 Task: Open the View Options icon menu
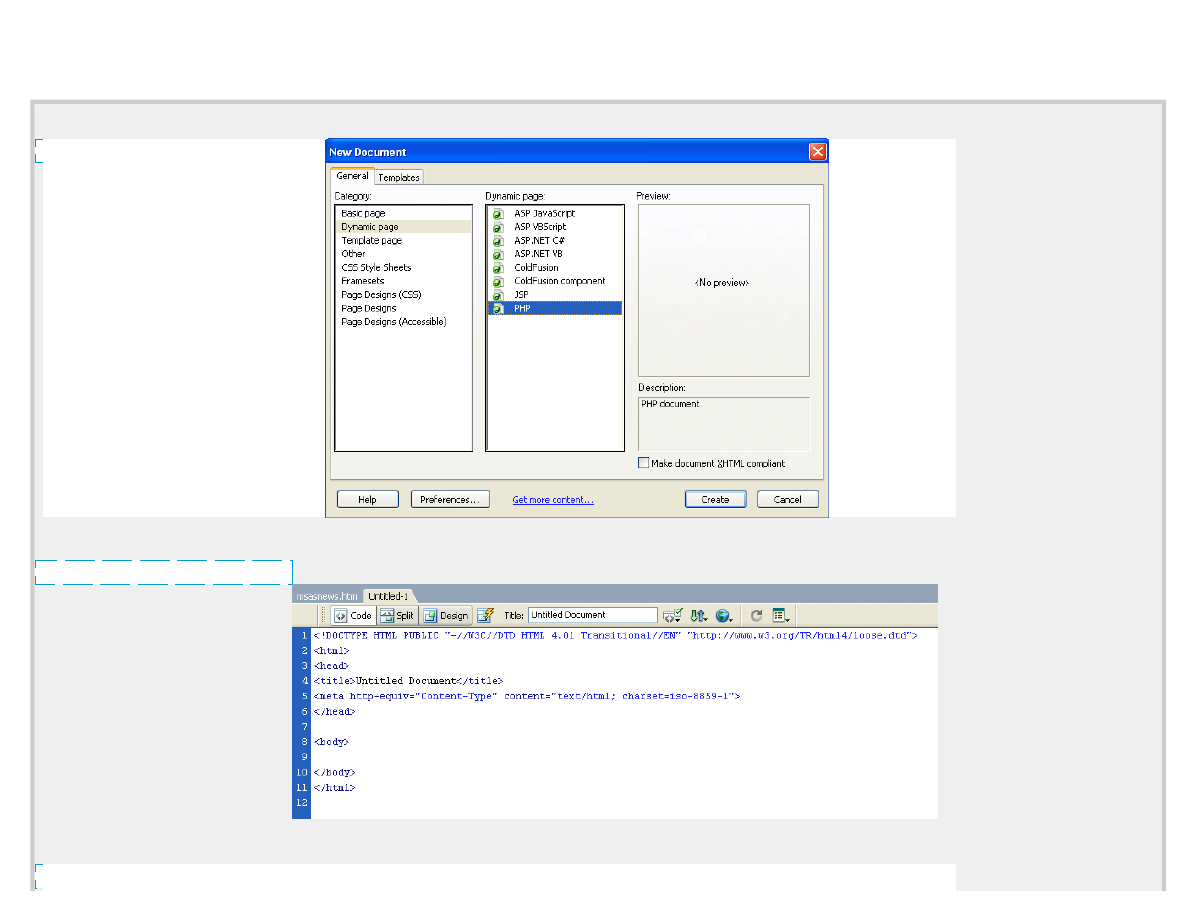click(781, 616)
